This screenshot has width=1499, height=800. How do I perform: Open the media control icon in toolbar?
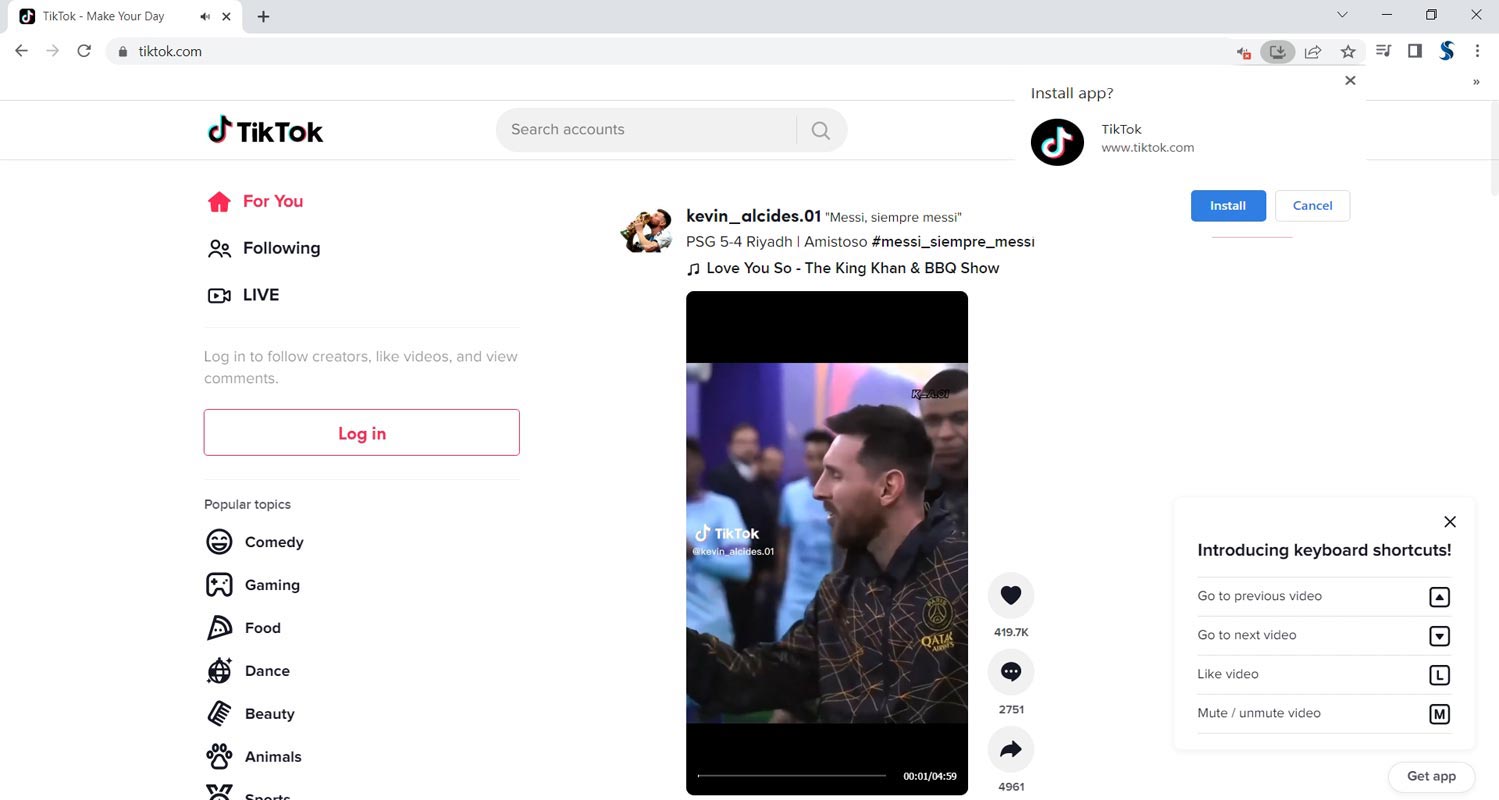click(x=1383, y=51)
